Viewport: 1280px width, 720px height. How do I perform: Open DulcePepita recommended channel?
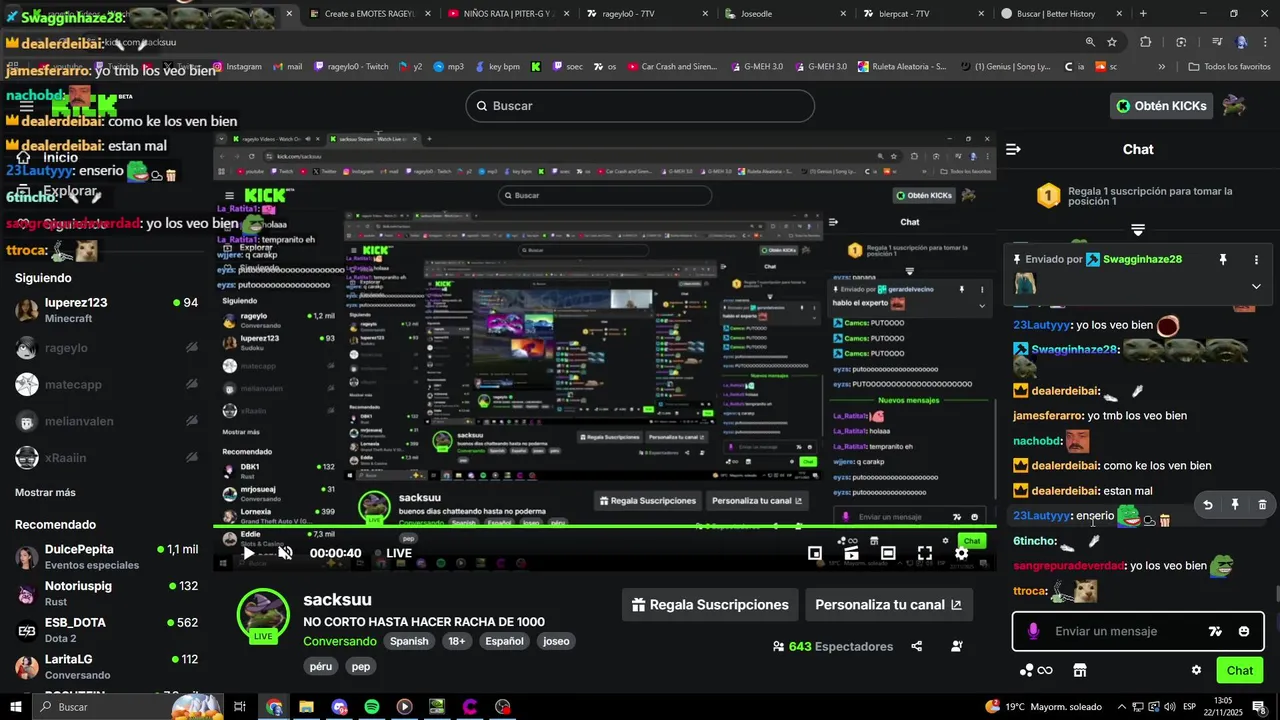(x=106, y=557)
